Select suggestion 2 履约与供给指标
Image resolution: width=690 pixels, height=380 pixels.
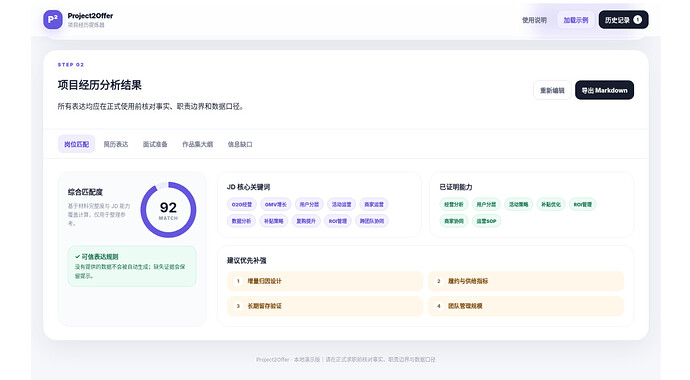[x=526, y=281]
